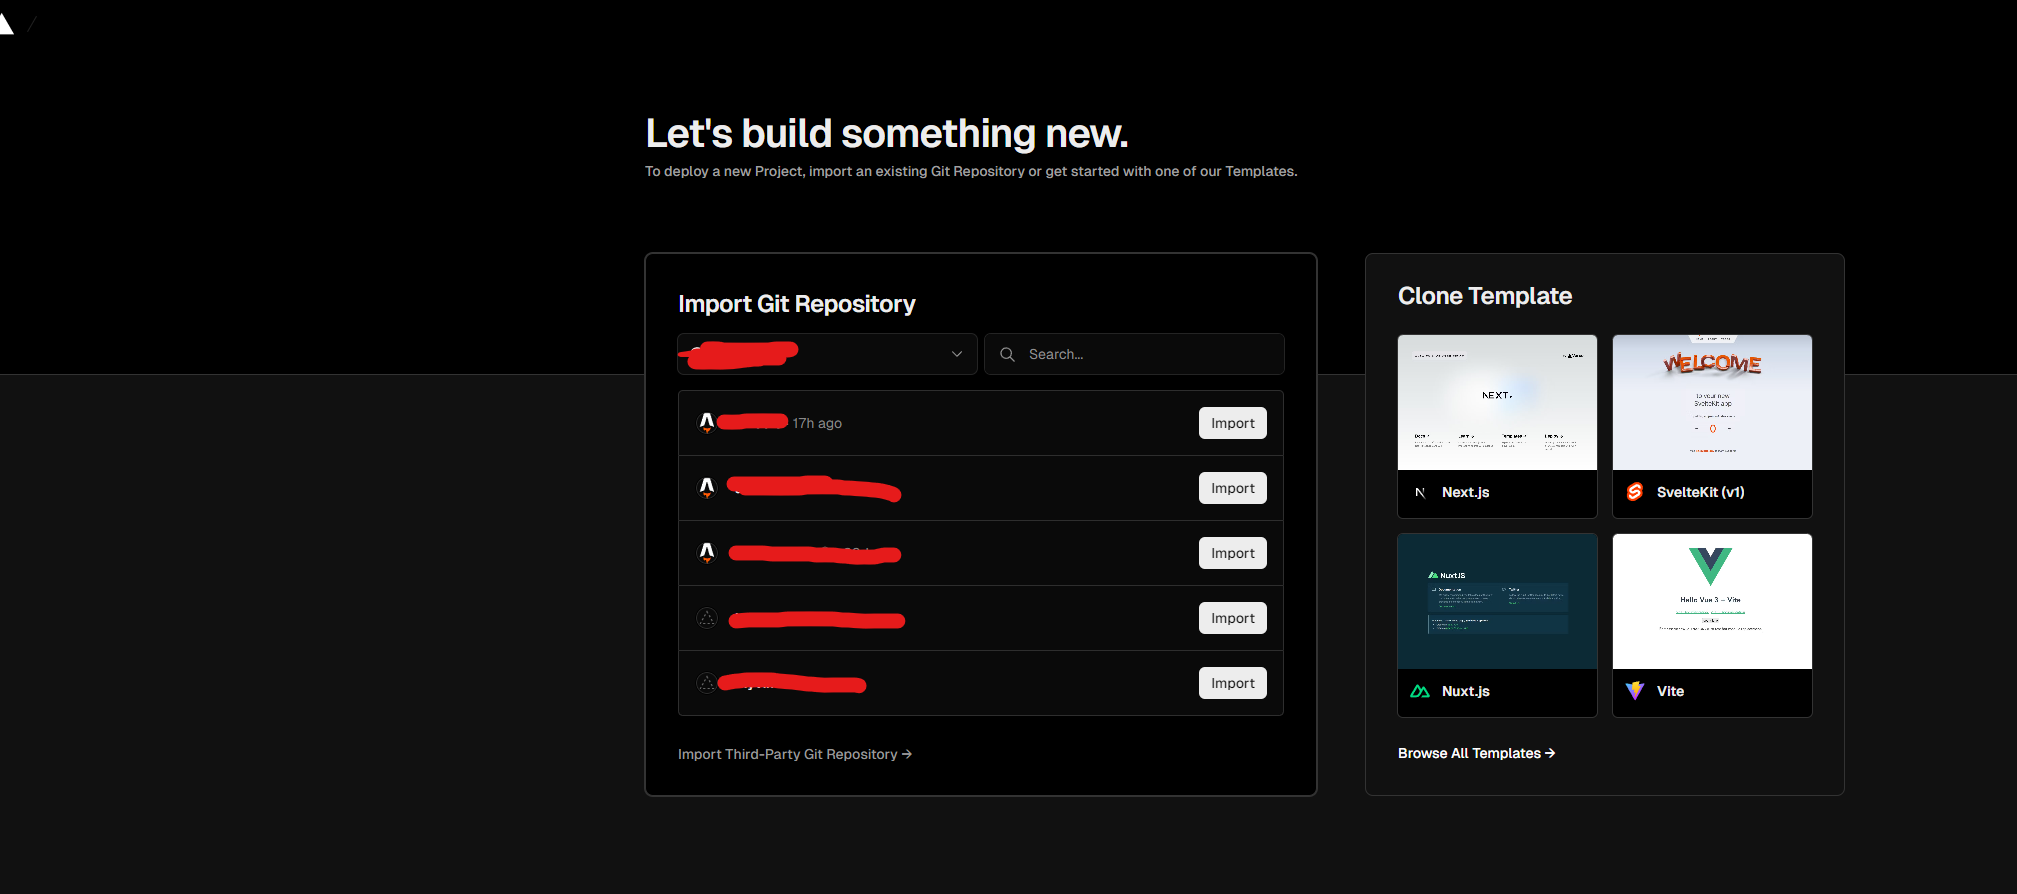The image size is (2017, 894).
Task: Click the 17h ago timestamp
Action: [817, 423]
